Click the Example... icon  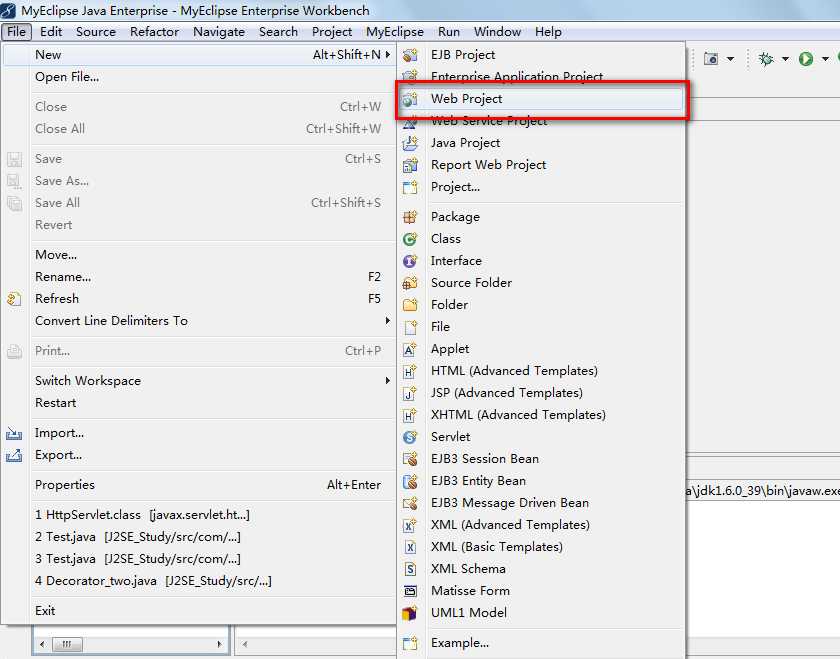point(410,643)
